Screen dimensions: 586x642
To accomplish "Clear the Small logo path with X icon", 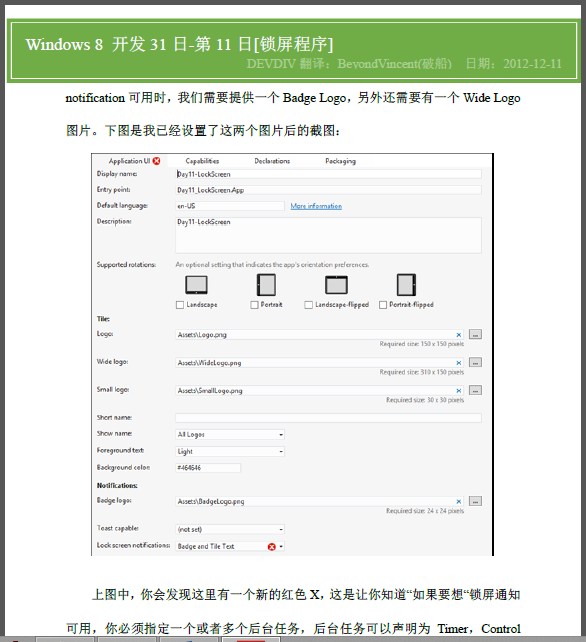I will (459, 391).
